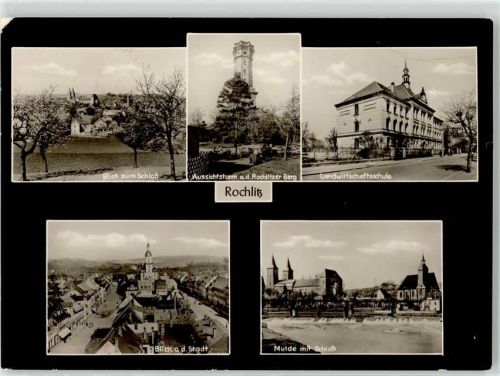Click the caption "Blick zum Schloß"

(x=130, y=176)
